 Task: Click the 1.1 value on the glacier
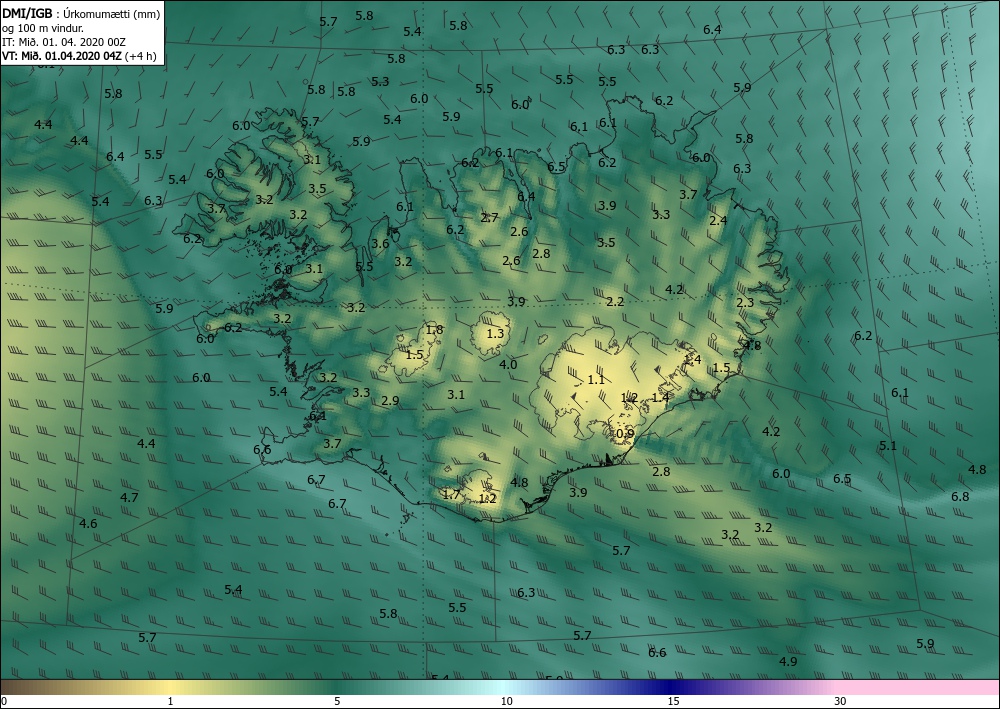click(x=596, y=379)
